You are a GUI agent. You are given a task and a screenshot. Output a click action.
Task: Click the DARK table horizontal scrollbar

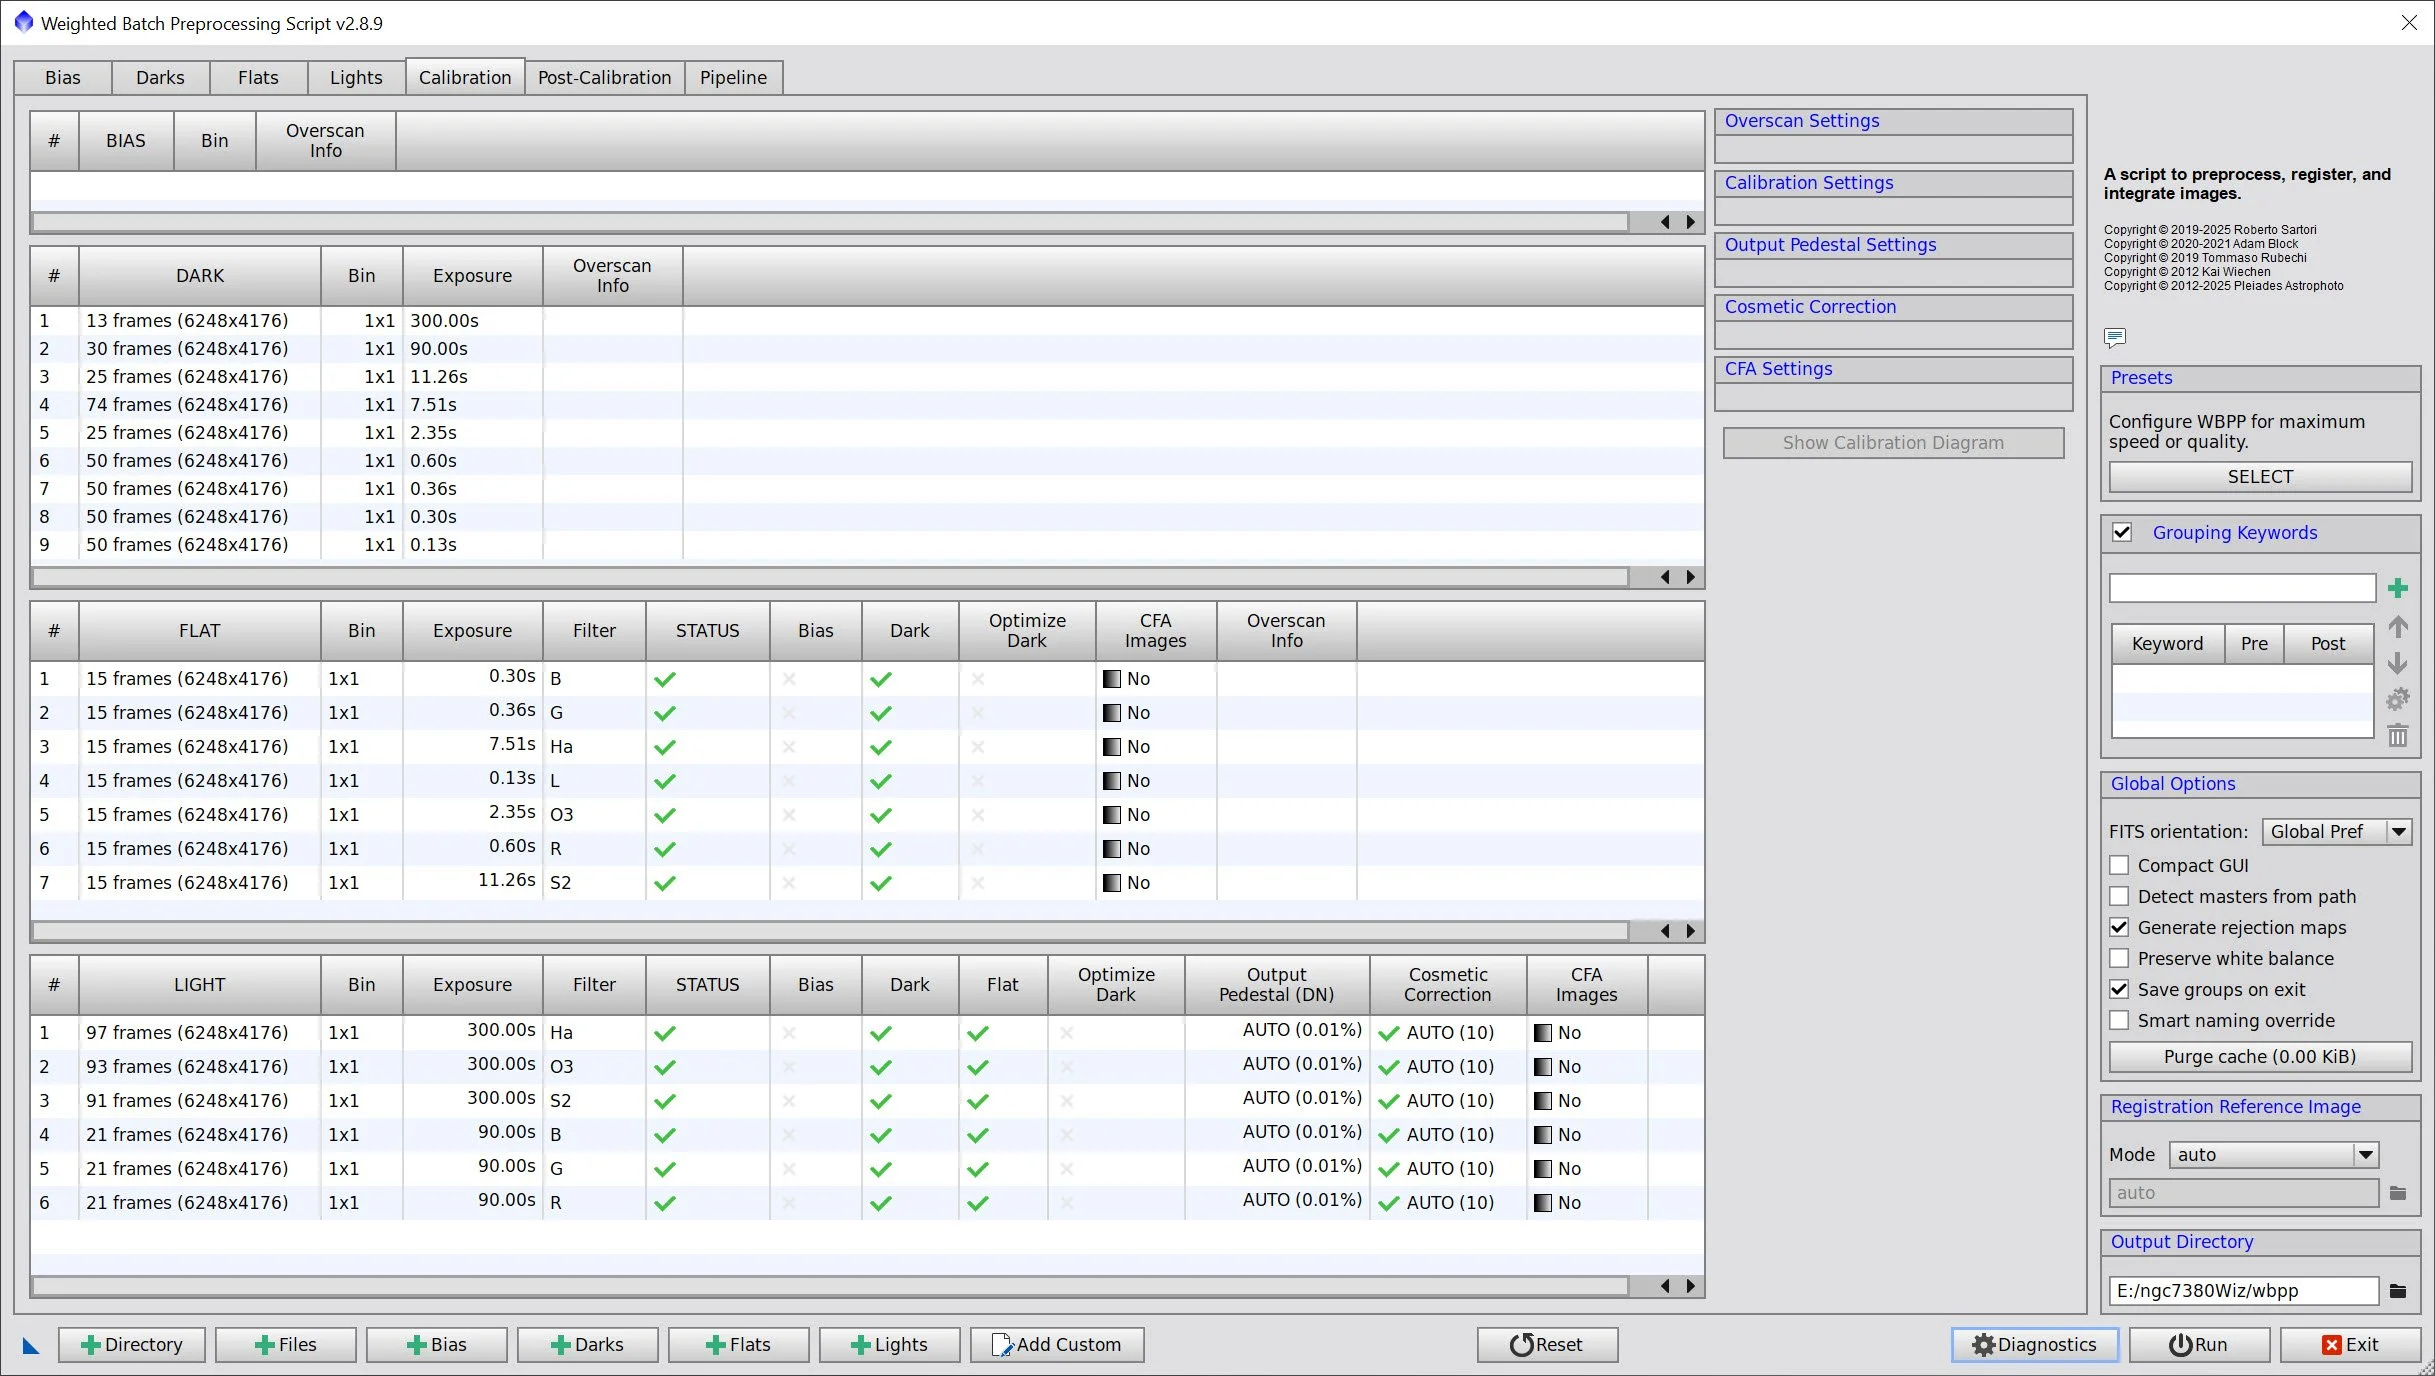(x=830, y=577)
